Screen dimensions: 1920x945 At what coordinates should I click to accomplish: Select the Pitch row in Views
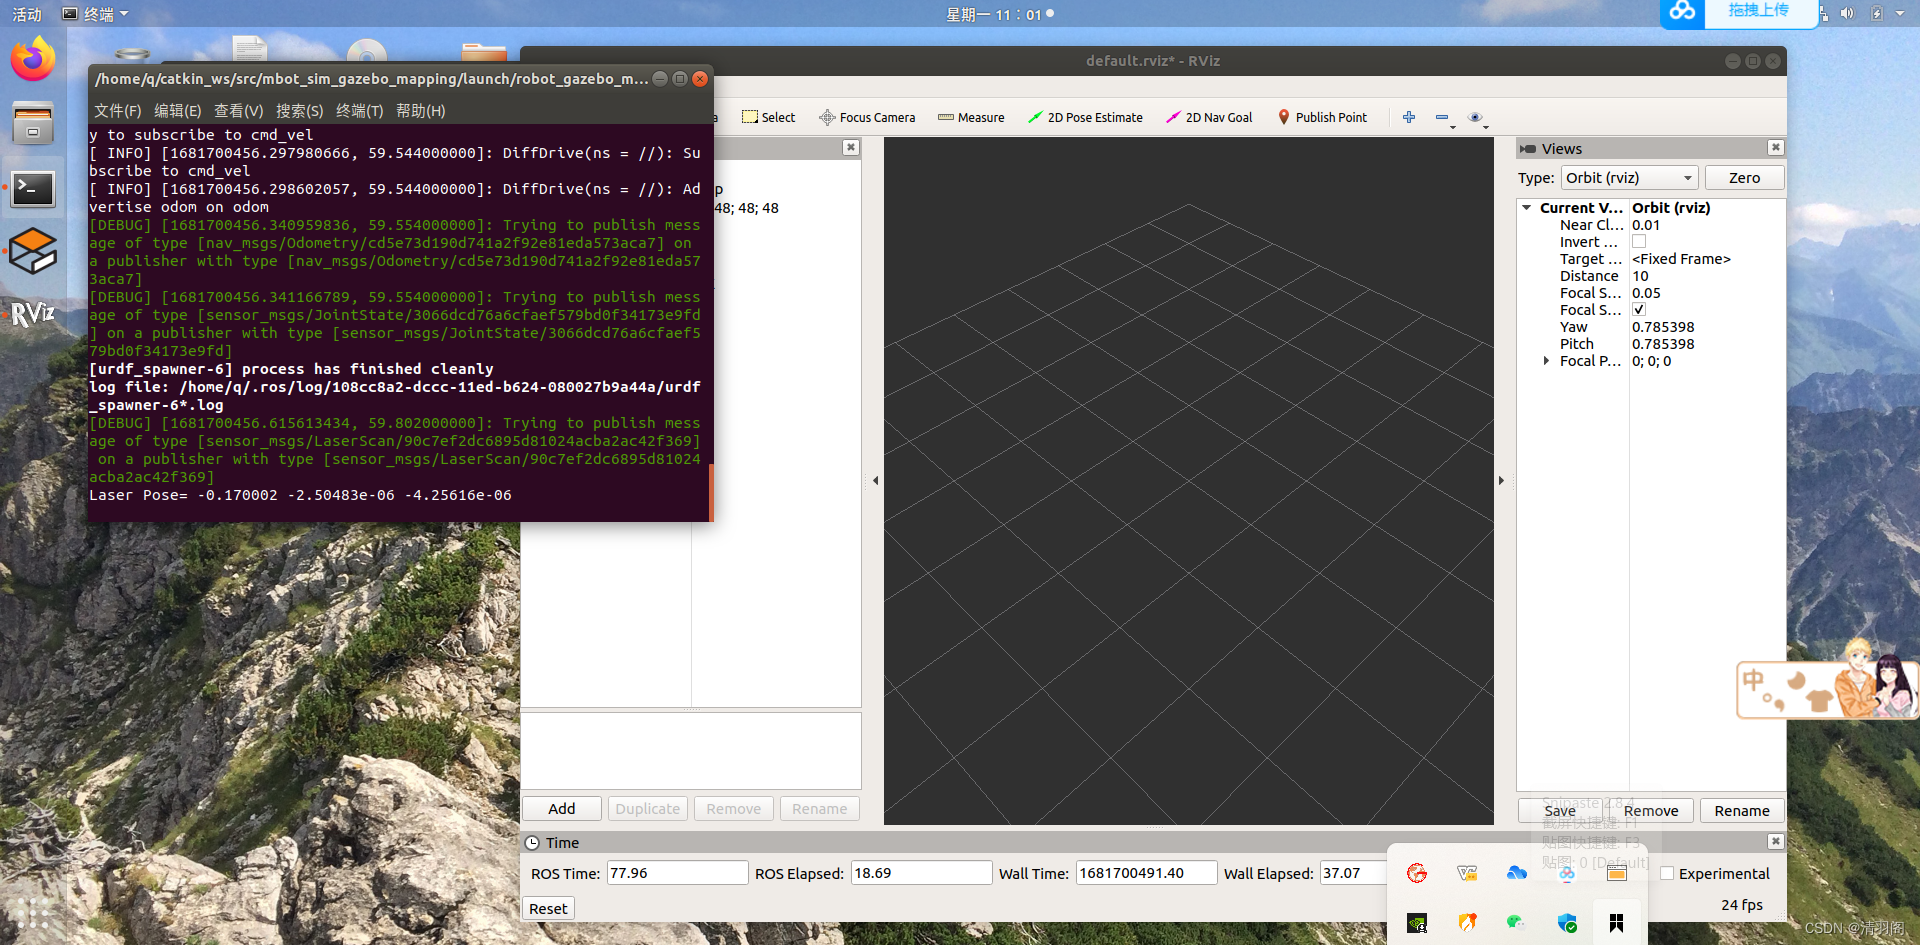(x=1651, y=344)
